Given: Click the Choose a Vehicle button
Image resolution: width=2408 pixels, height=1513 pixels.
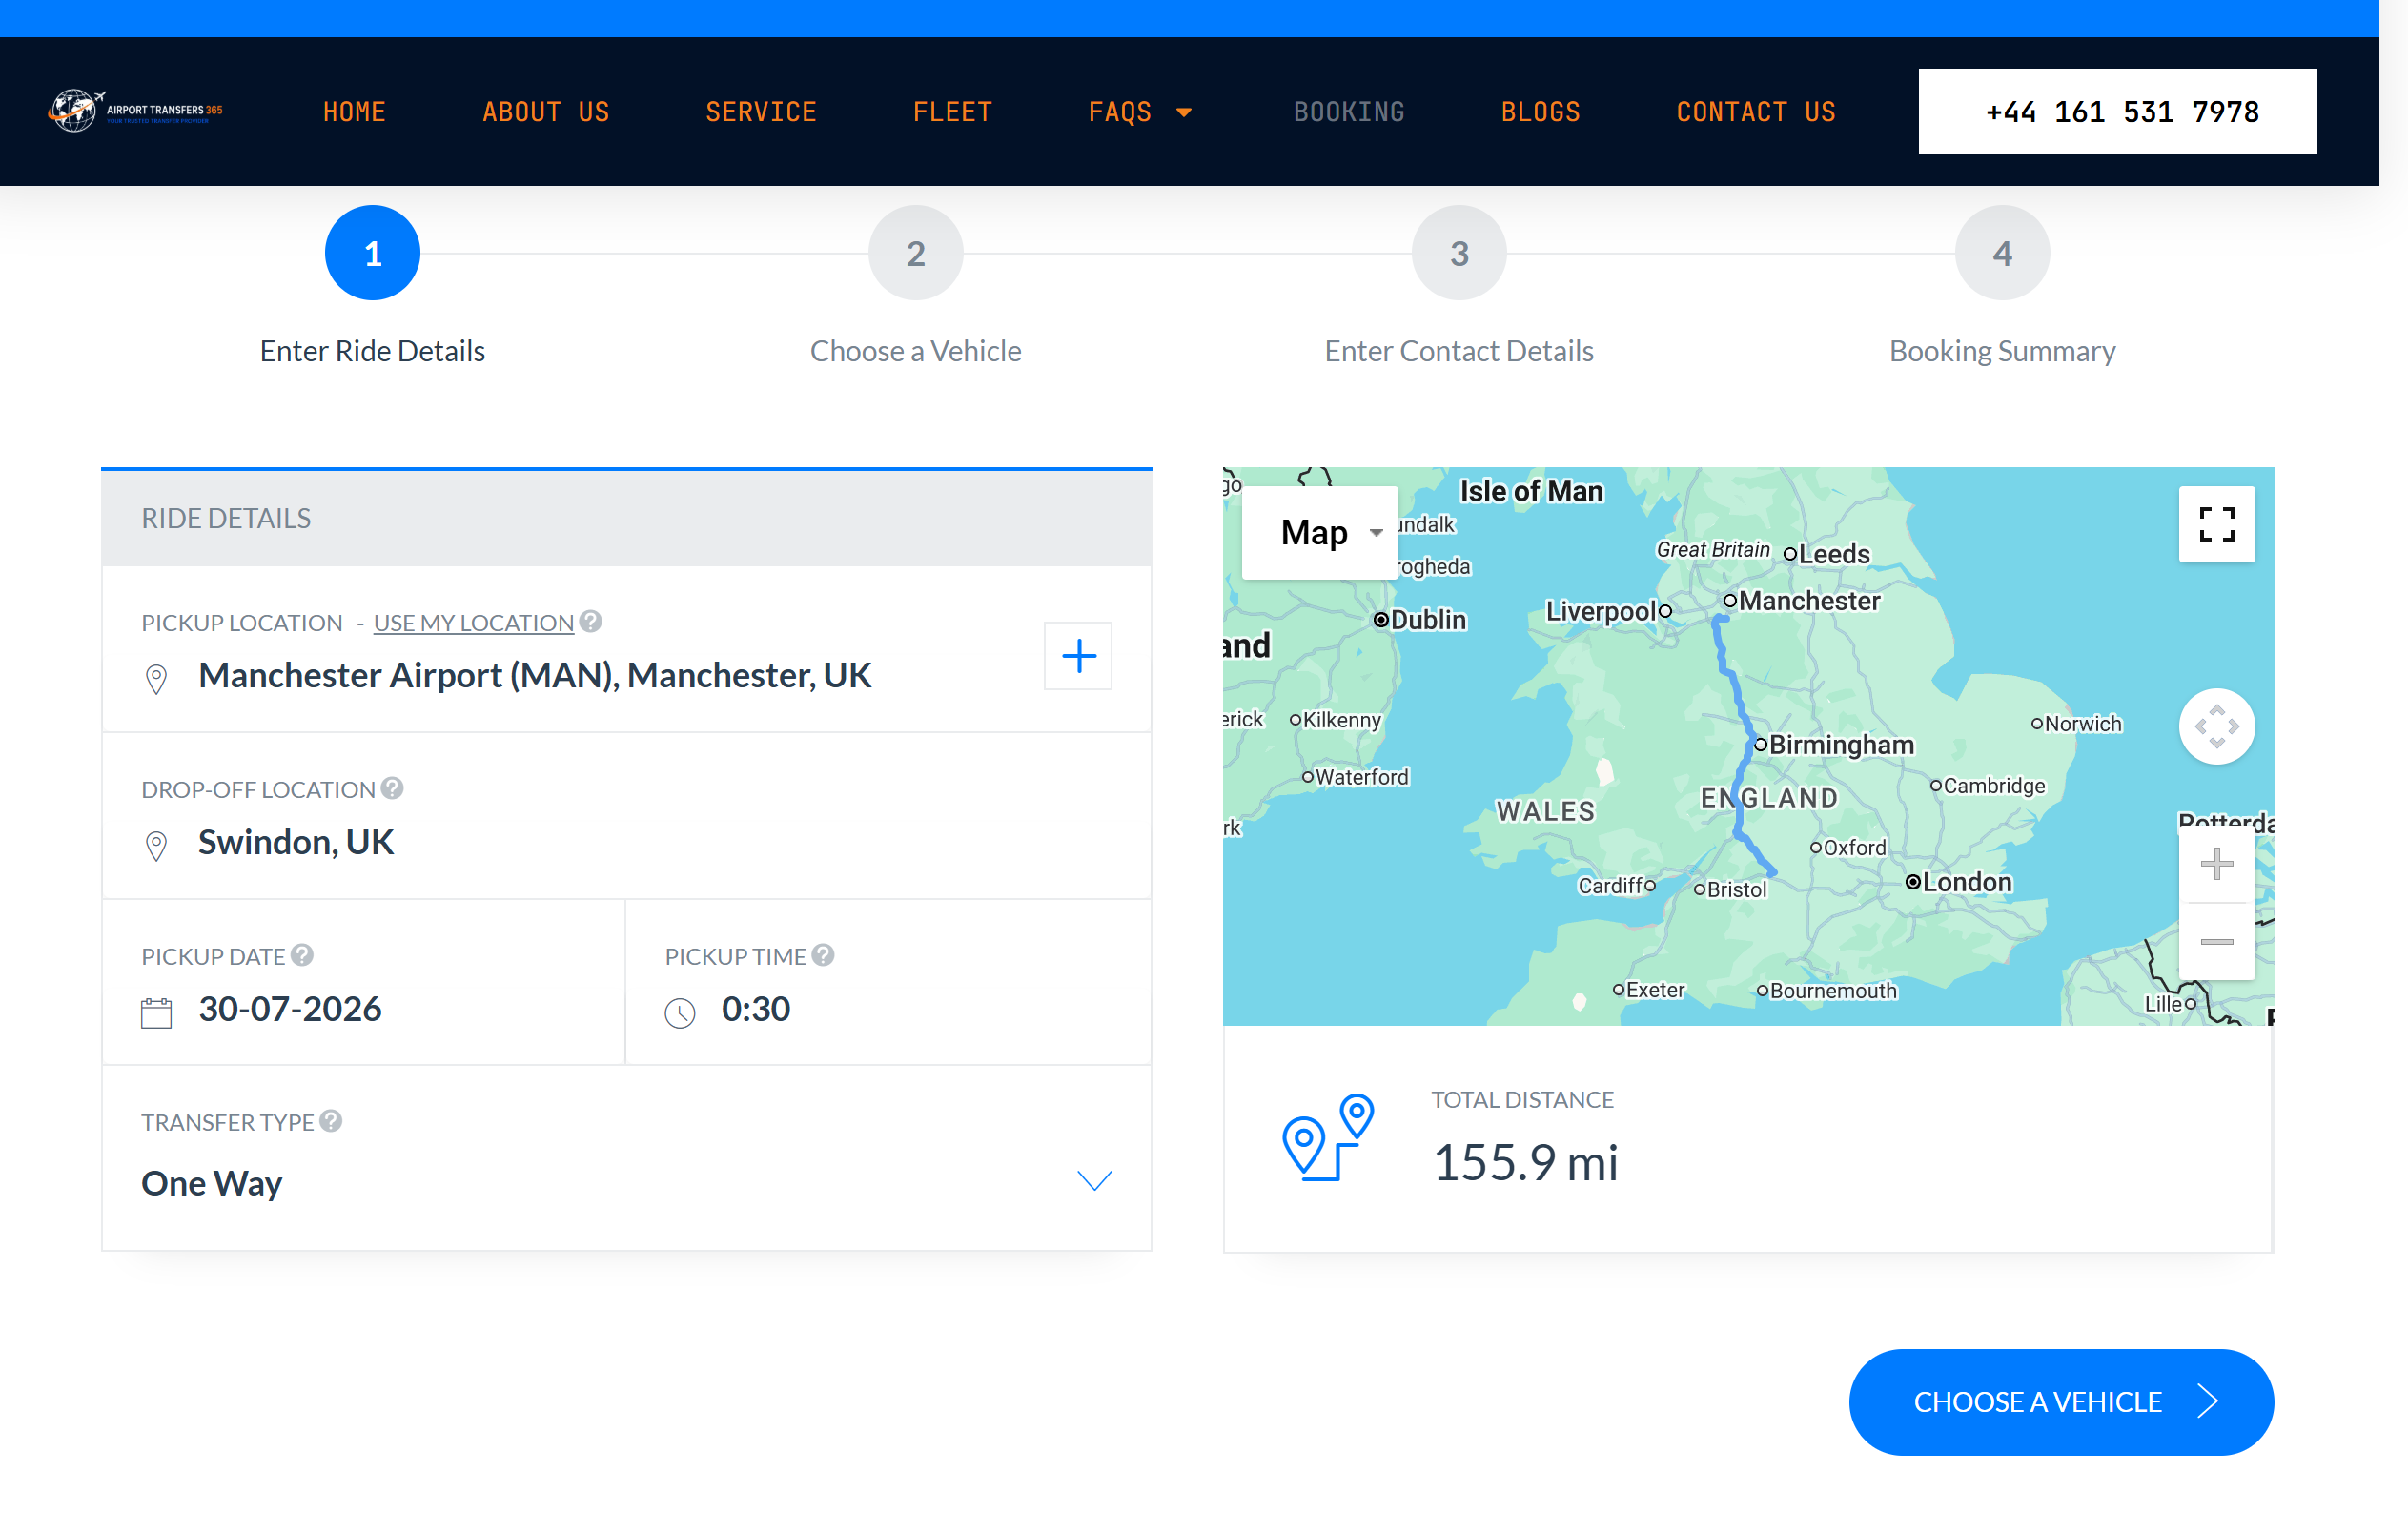Looking at the screenshot, I should pos(2061,1402).
